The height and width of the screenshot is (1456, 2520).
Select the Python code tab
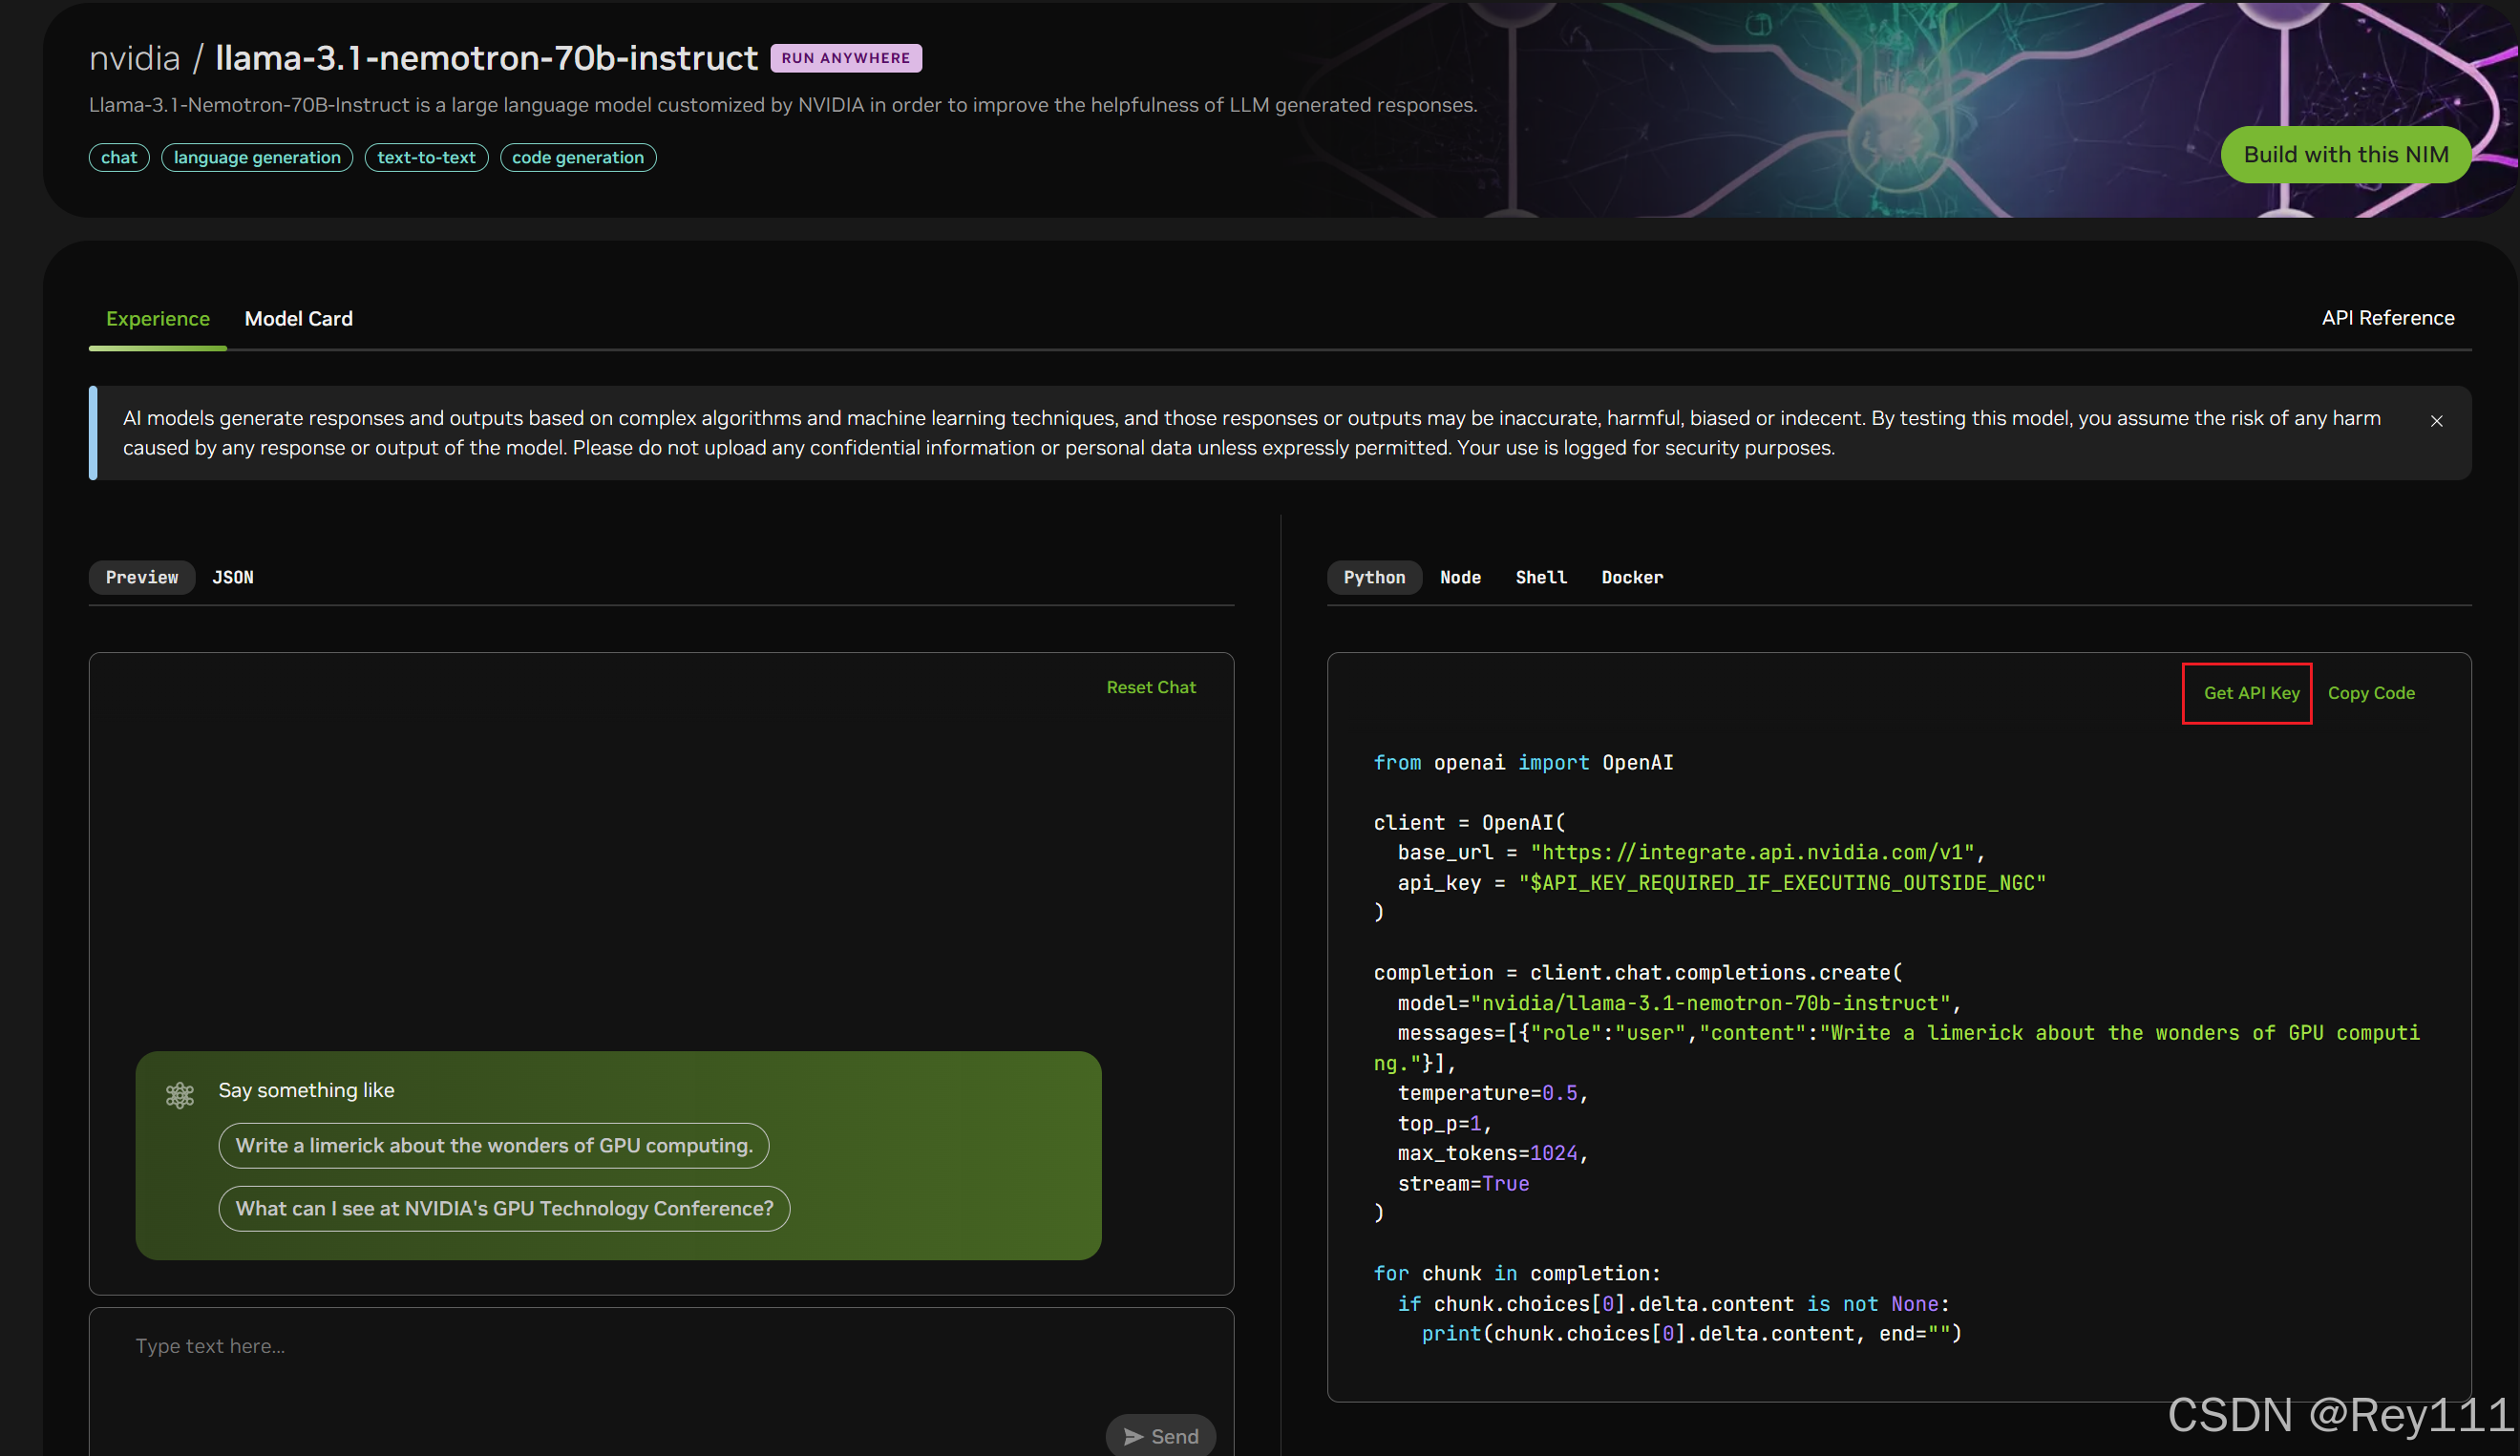(1374, 577)
